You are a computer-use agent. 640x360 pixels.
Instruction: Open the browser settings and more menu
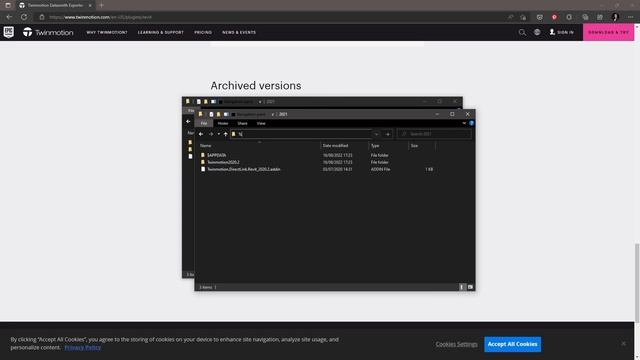coord(631,17)
